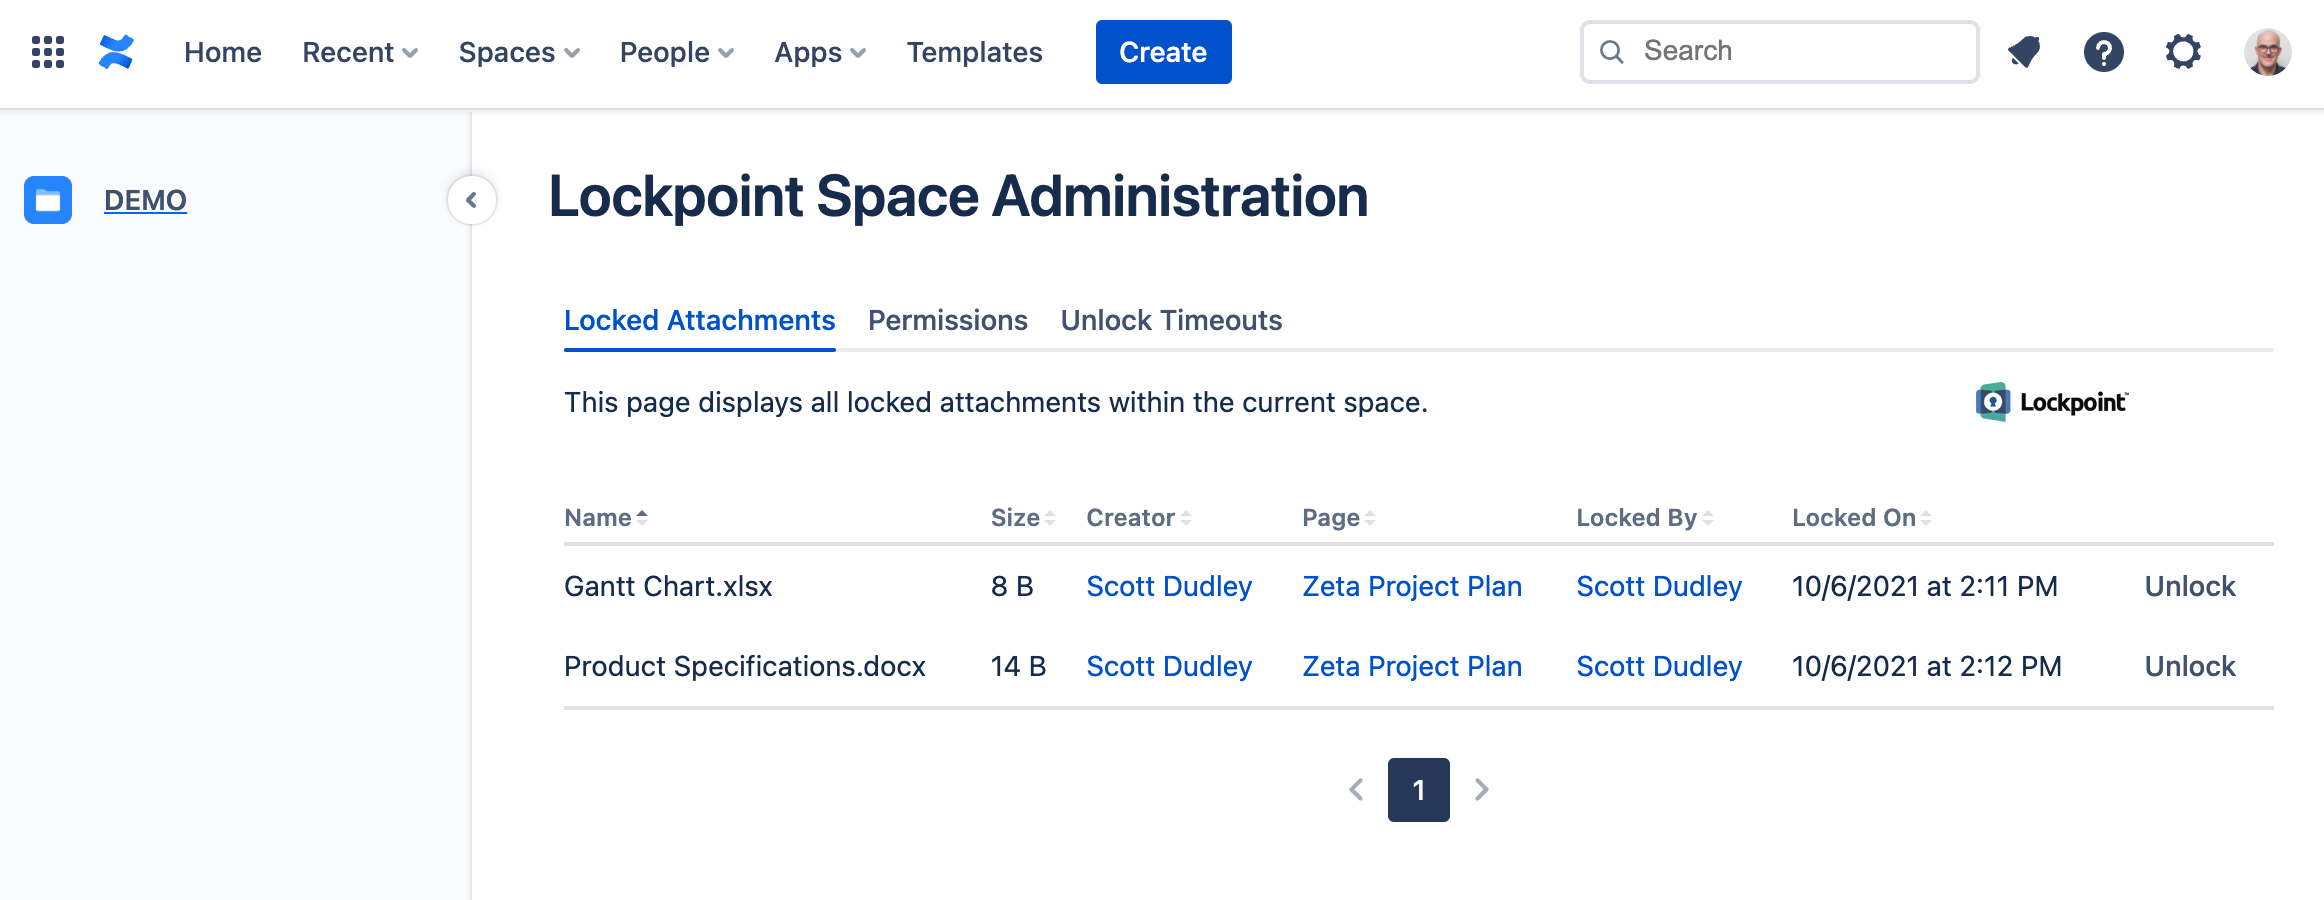Open the user profile avatar
2324x900 pixels.
click(2267, 52)
